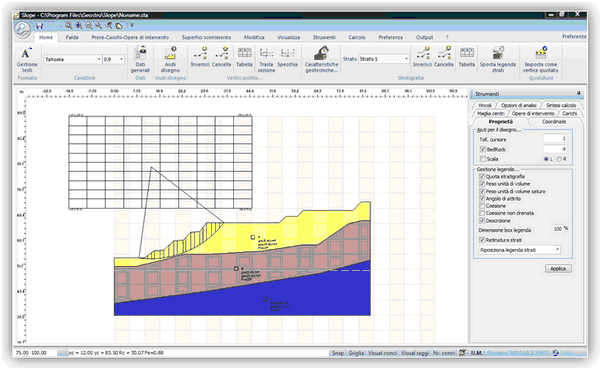Open Gestione testi tool
Image resolution: width=602 pixels, height=370 pixels.
(x=27, y=59)
